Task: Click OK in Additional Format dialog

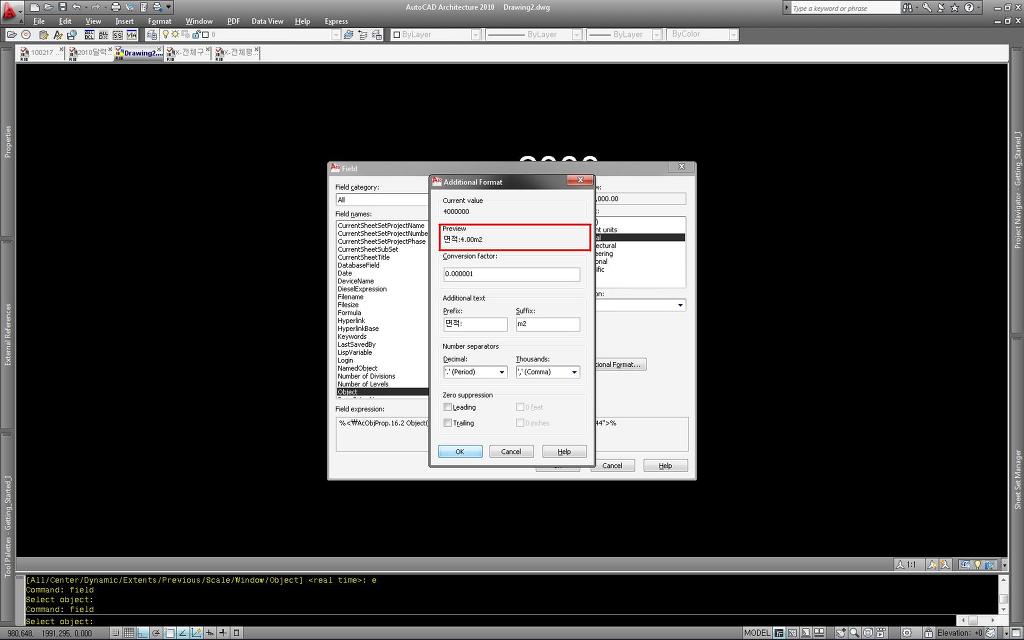Action: [x=460, y=452]
